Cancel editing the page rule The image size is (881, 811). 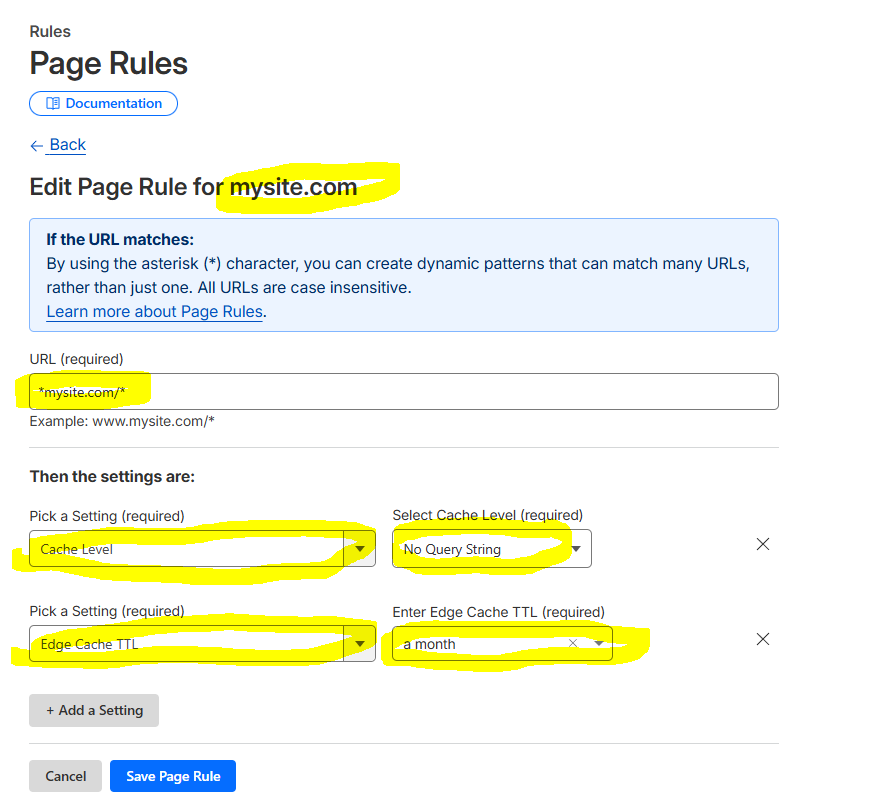tap(65, 776)
